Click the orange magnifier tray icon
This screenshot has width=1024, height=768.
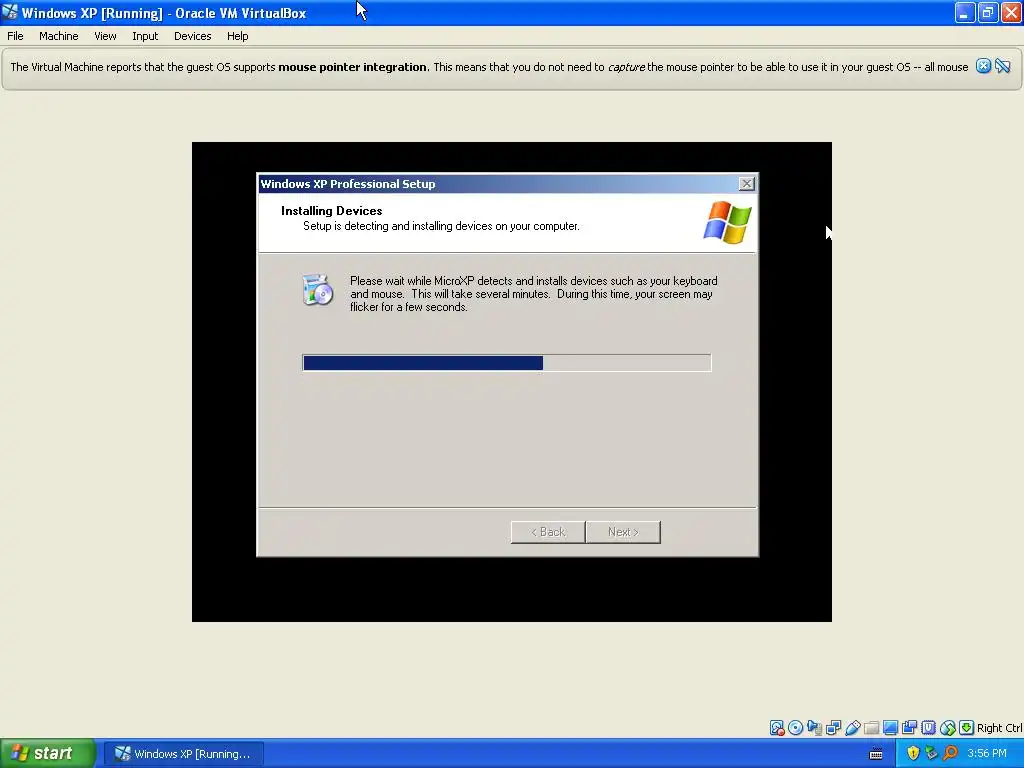coord(950,753)
